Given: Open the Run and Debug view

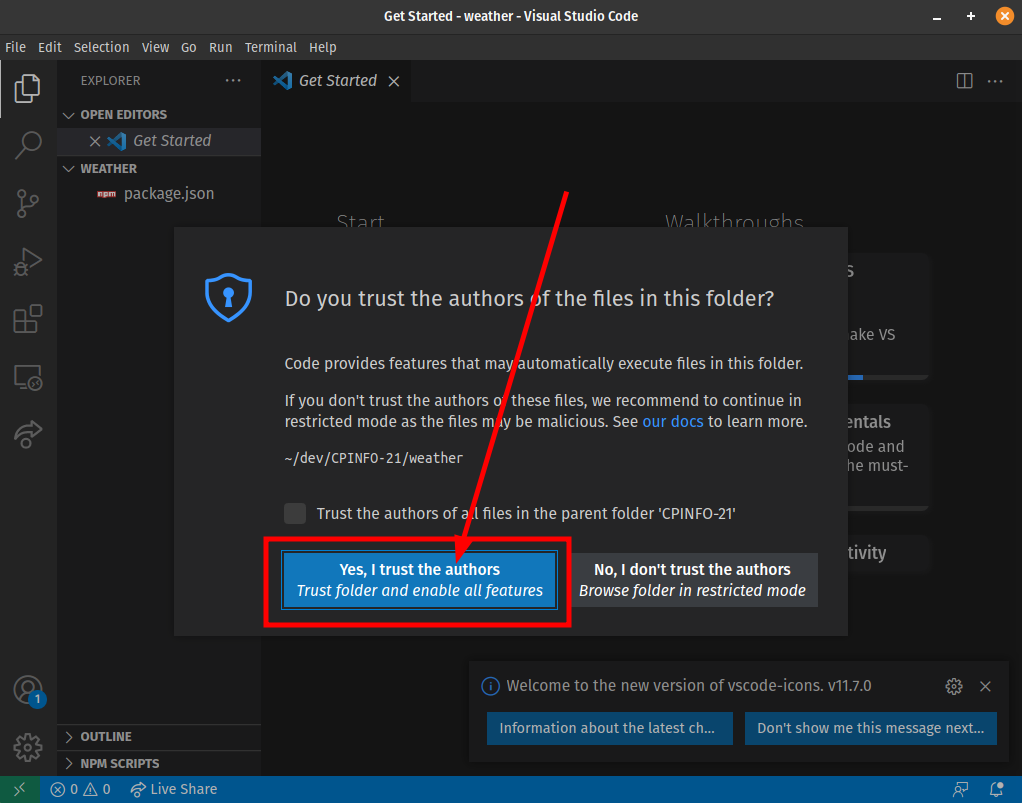Looking at the screenshot, I should (28, 261).
